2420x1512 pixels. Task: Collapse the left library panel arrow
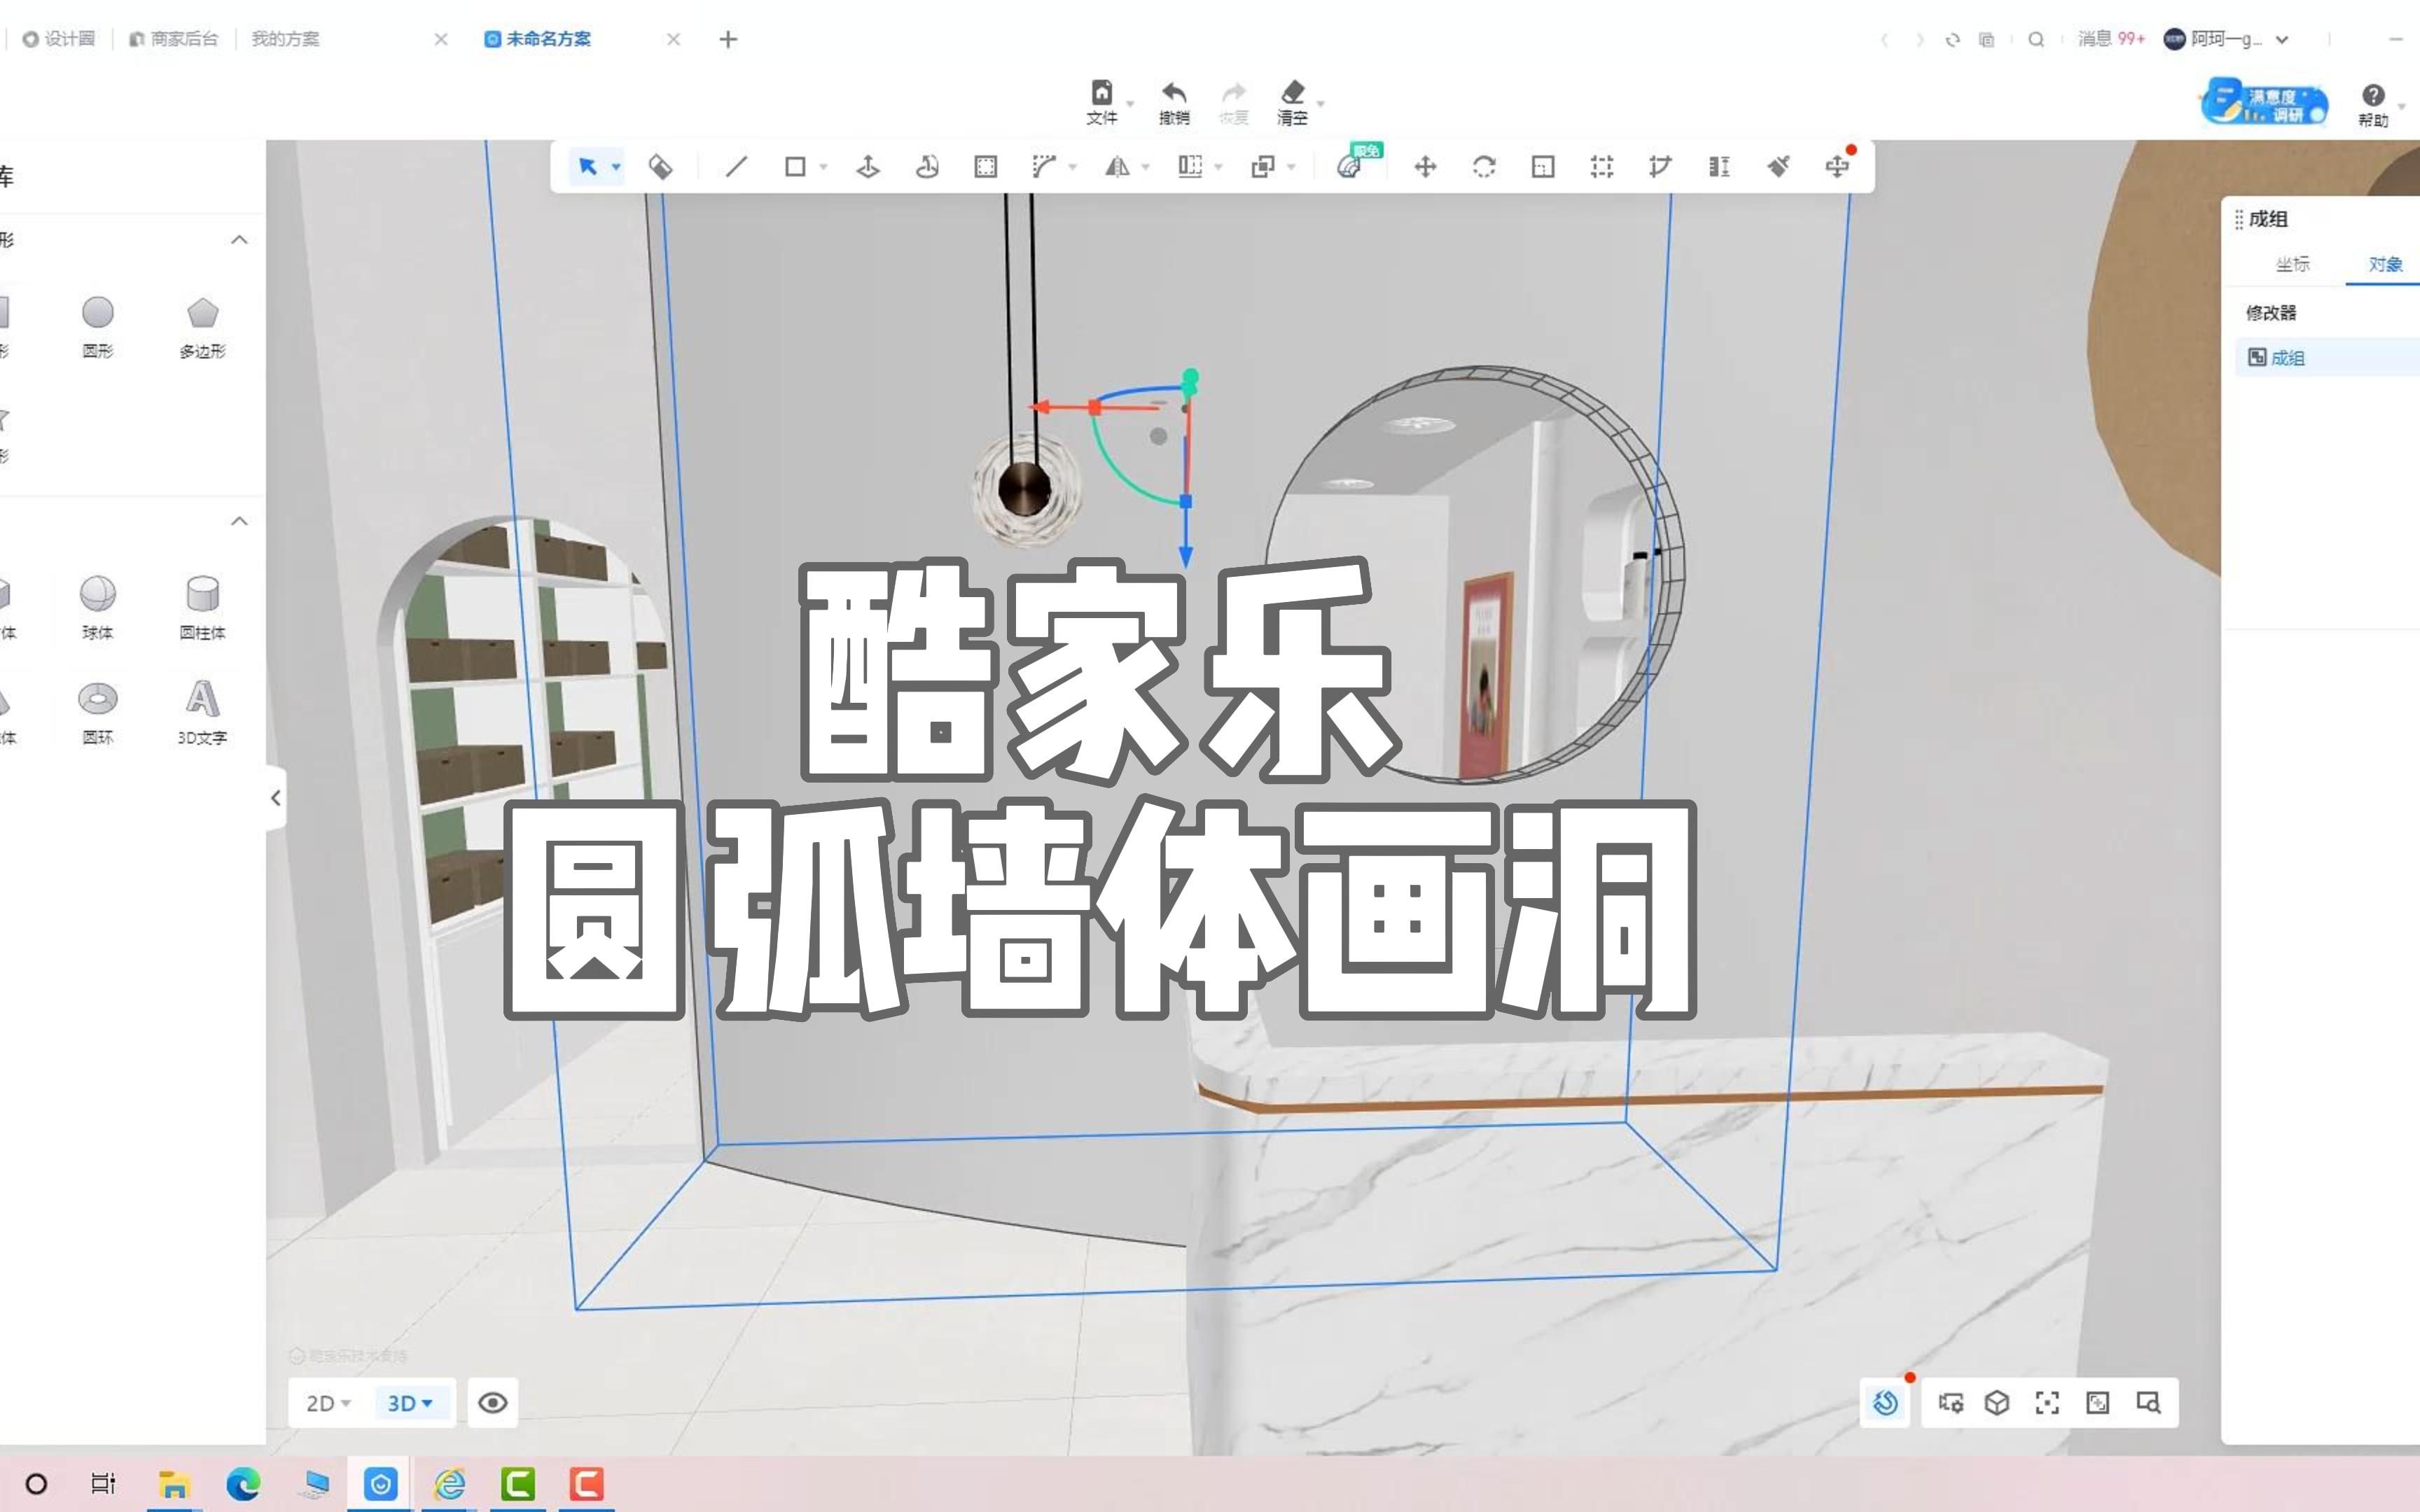point(276,797)
